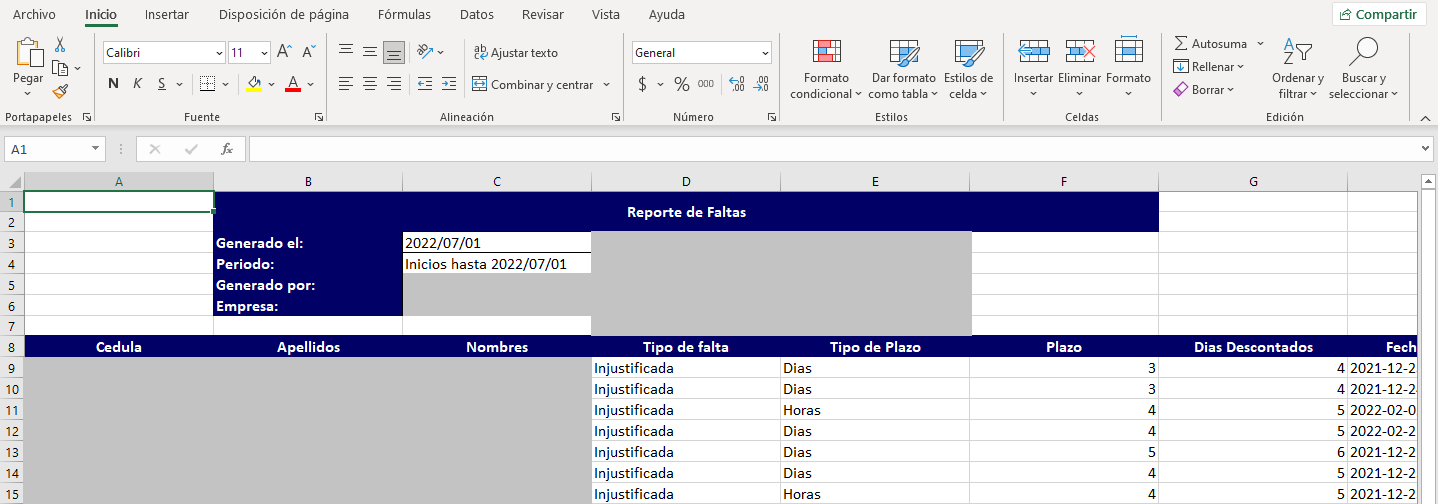Apply the yellow fill color bucket
The image size is (1438, 504).
pos(255,84)
